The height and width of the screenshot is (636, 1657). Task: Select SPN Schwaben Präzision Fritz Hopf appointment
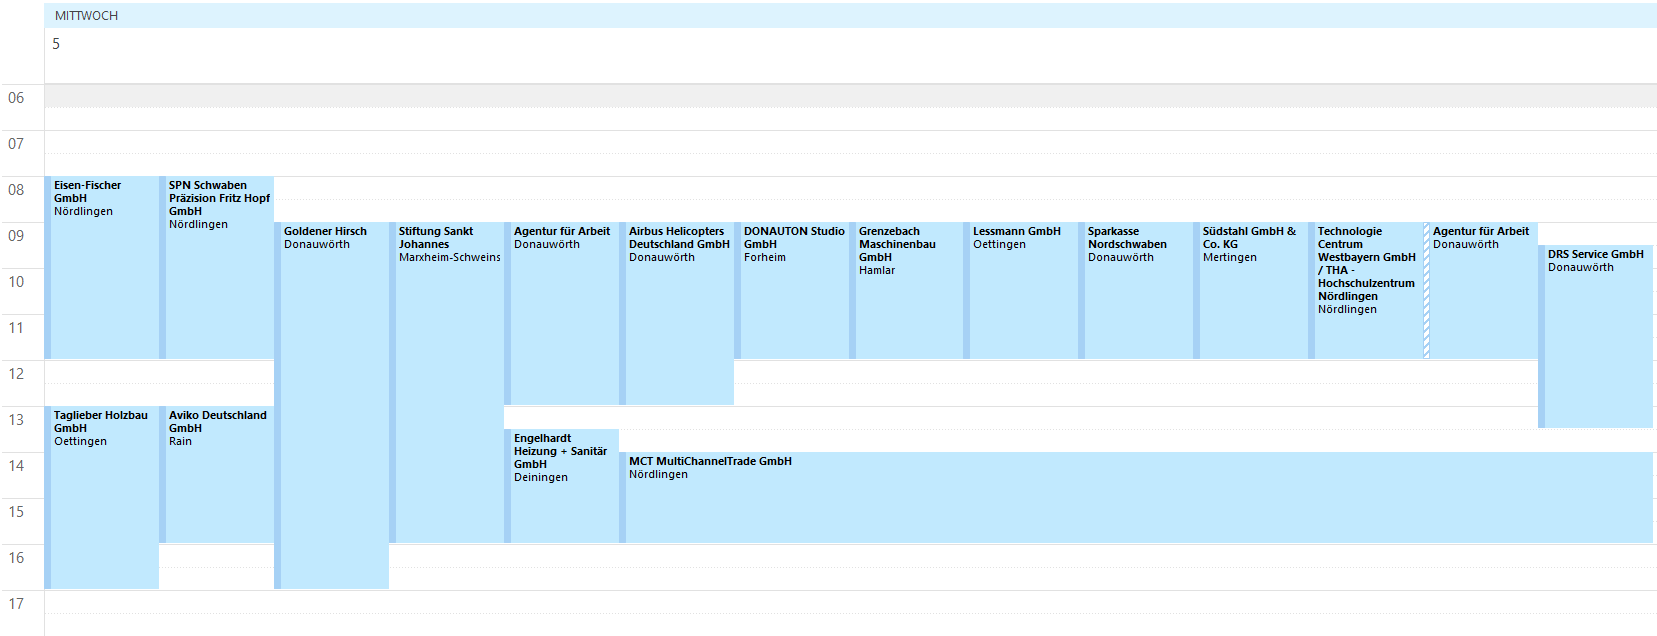[217, 268]
